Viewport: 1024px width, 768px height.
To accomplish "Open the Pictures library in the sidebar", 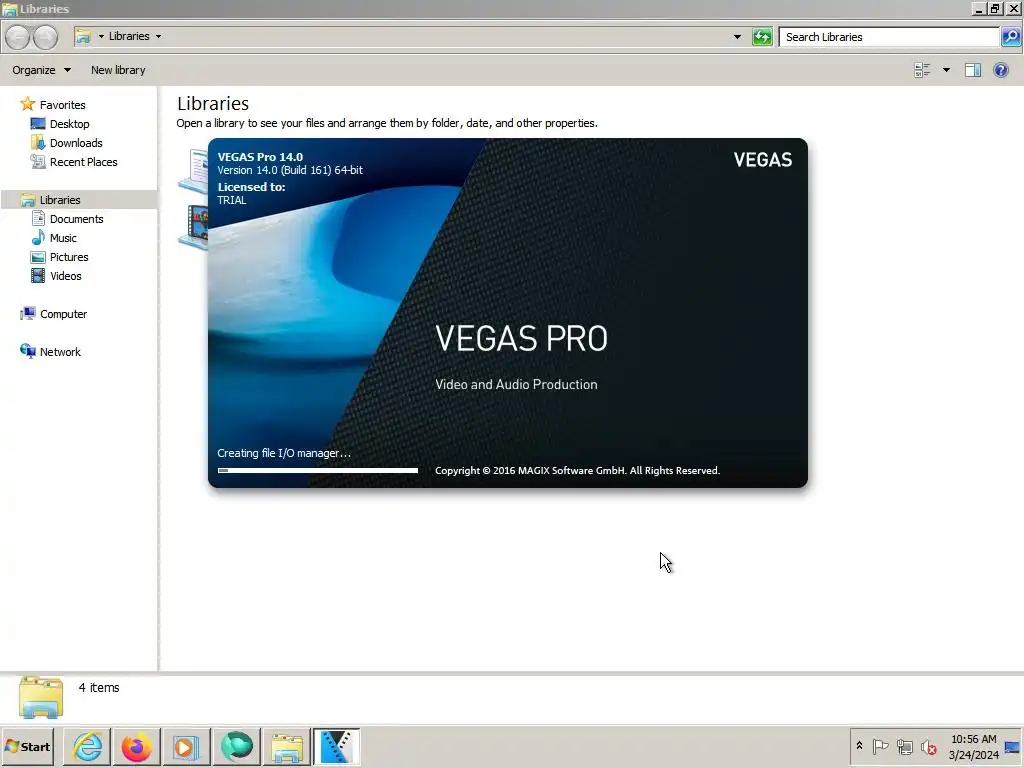I will (69, 257).
